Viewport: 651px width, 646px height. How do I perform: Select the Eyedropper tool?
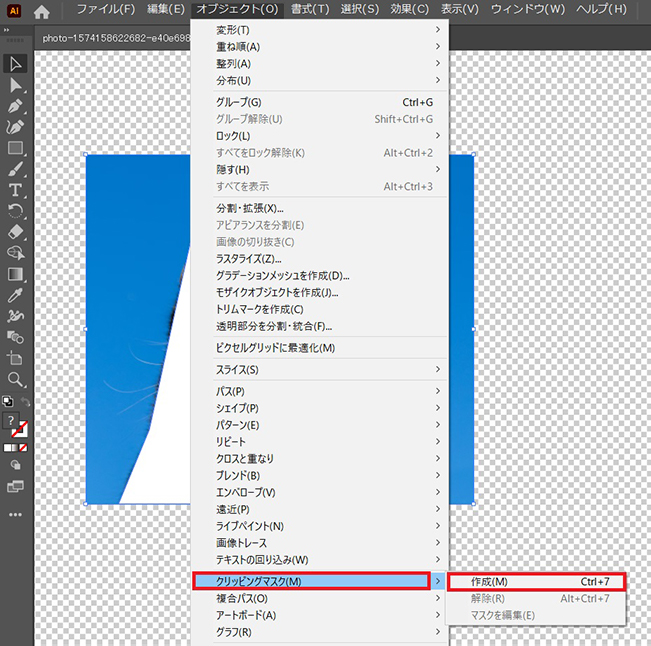click(x=15, y=295)
